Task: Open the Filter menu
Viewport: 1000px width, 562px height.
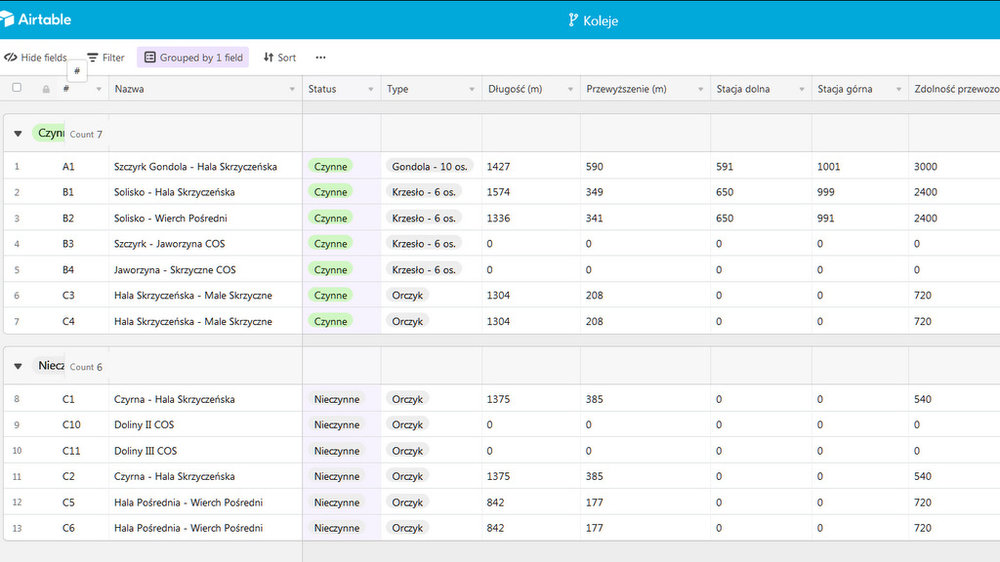Action: coord(106,57)
